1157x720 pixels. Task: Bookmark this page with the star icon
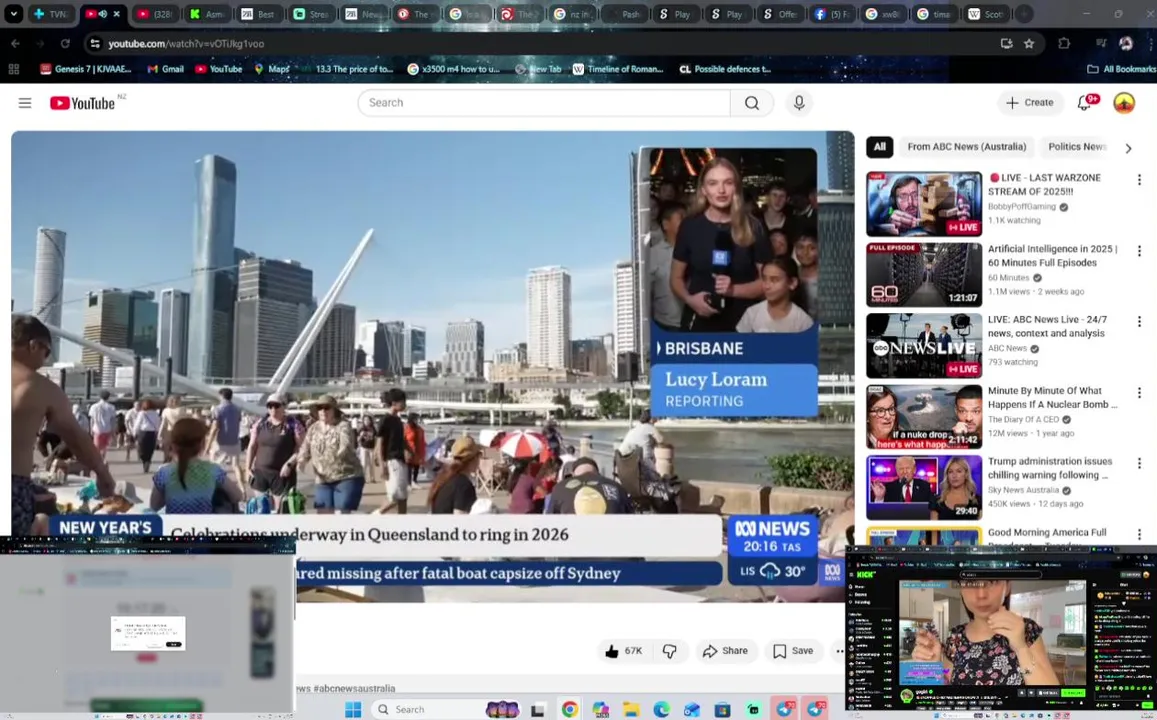[1029, 44]
